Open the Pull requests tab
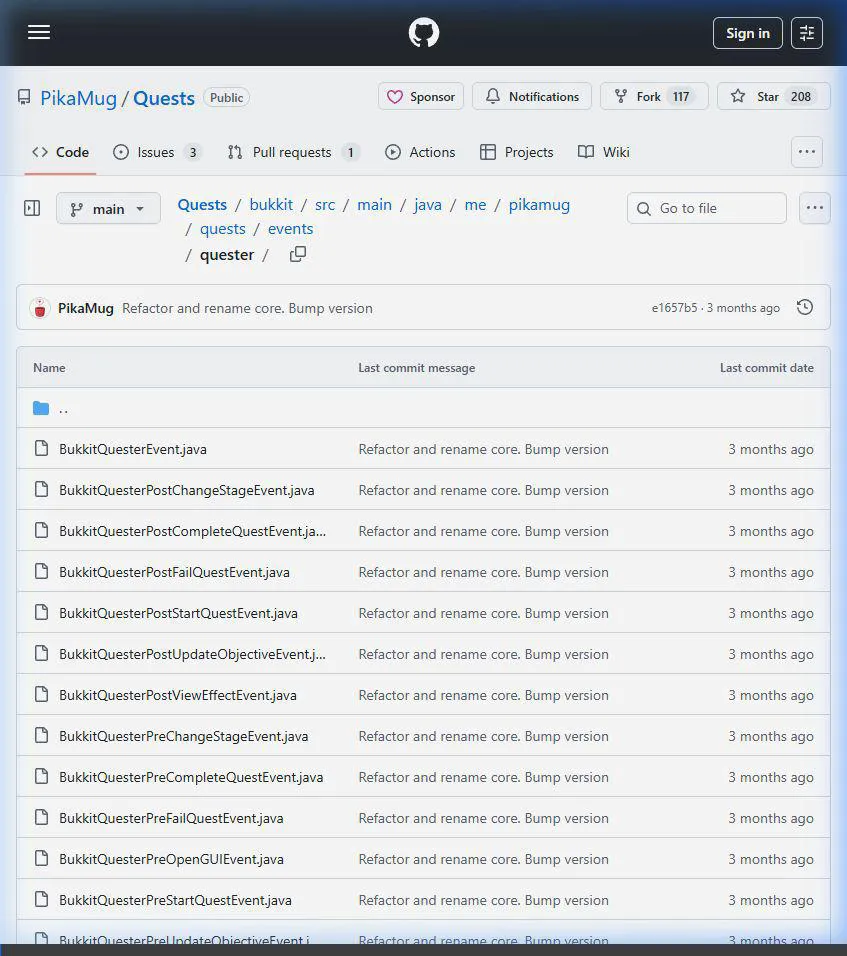The width and height of the screenshot is (847, 956). pos(293,152)
